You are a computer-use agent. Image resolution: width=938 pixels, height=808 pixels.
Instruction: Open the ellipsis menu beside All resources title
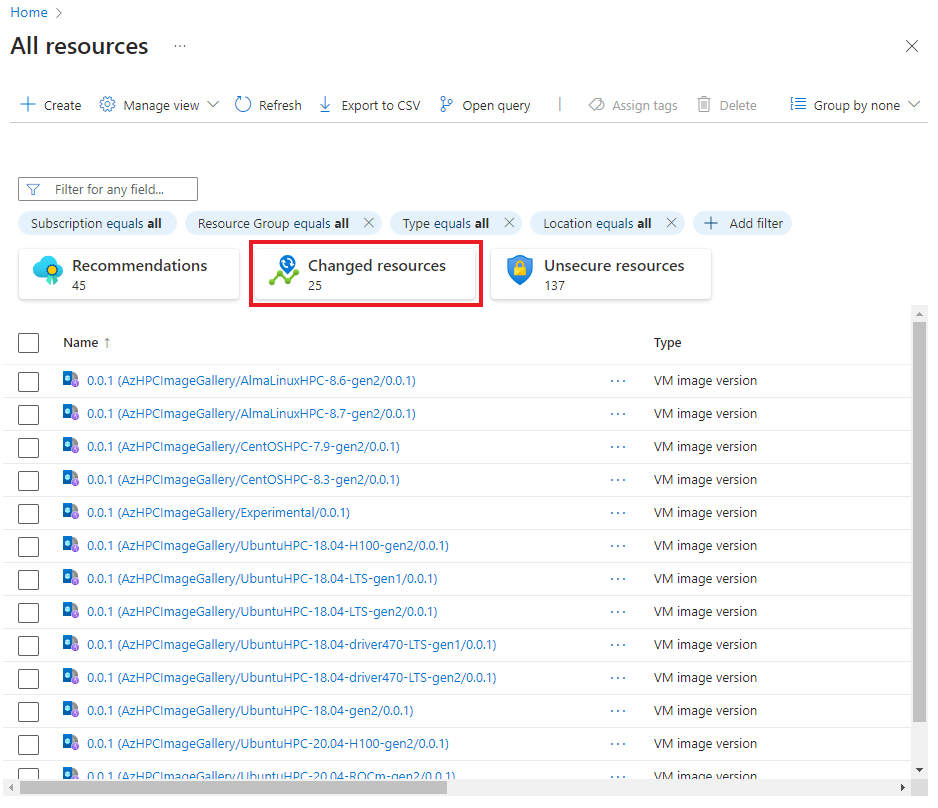pyautogui.click(x=179, y=46)
